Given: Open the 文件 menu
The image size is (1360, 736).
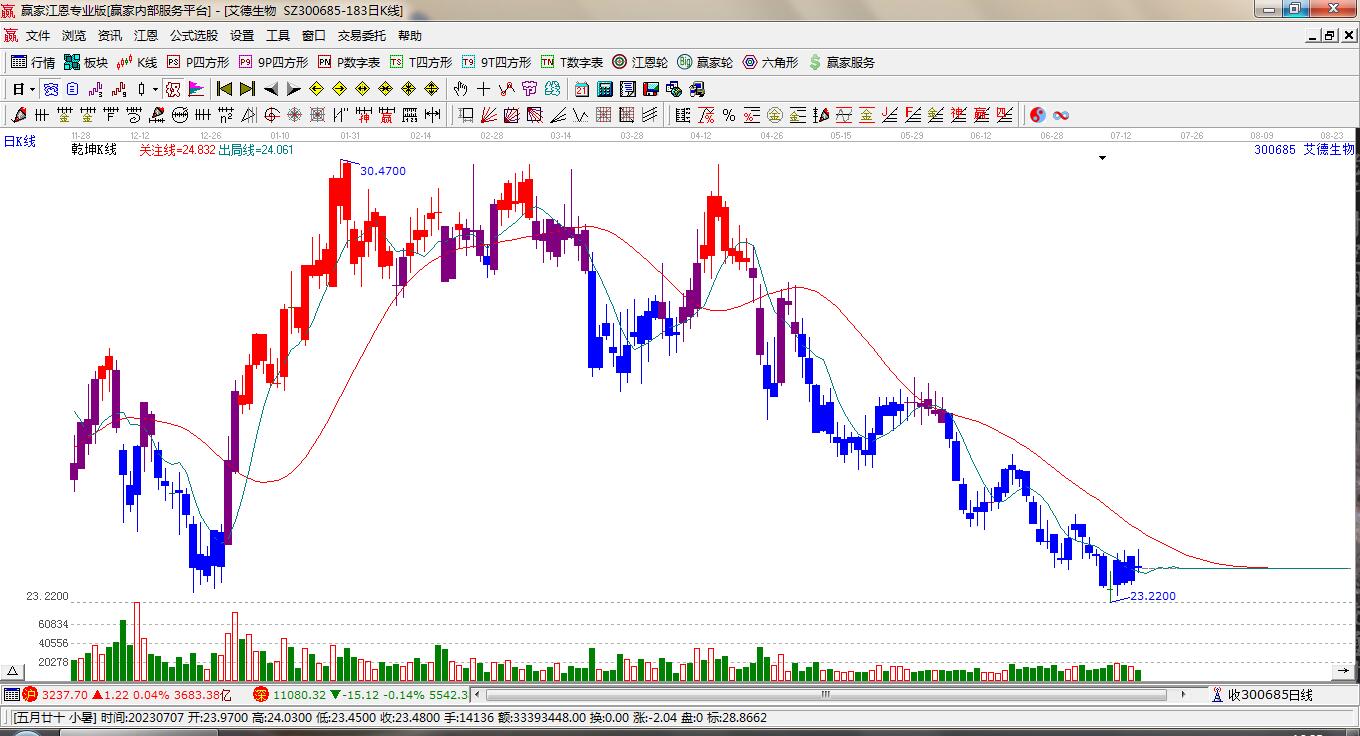Looking at the screenshot, I should coord(38,36).
